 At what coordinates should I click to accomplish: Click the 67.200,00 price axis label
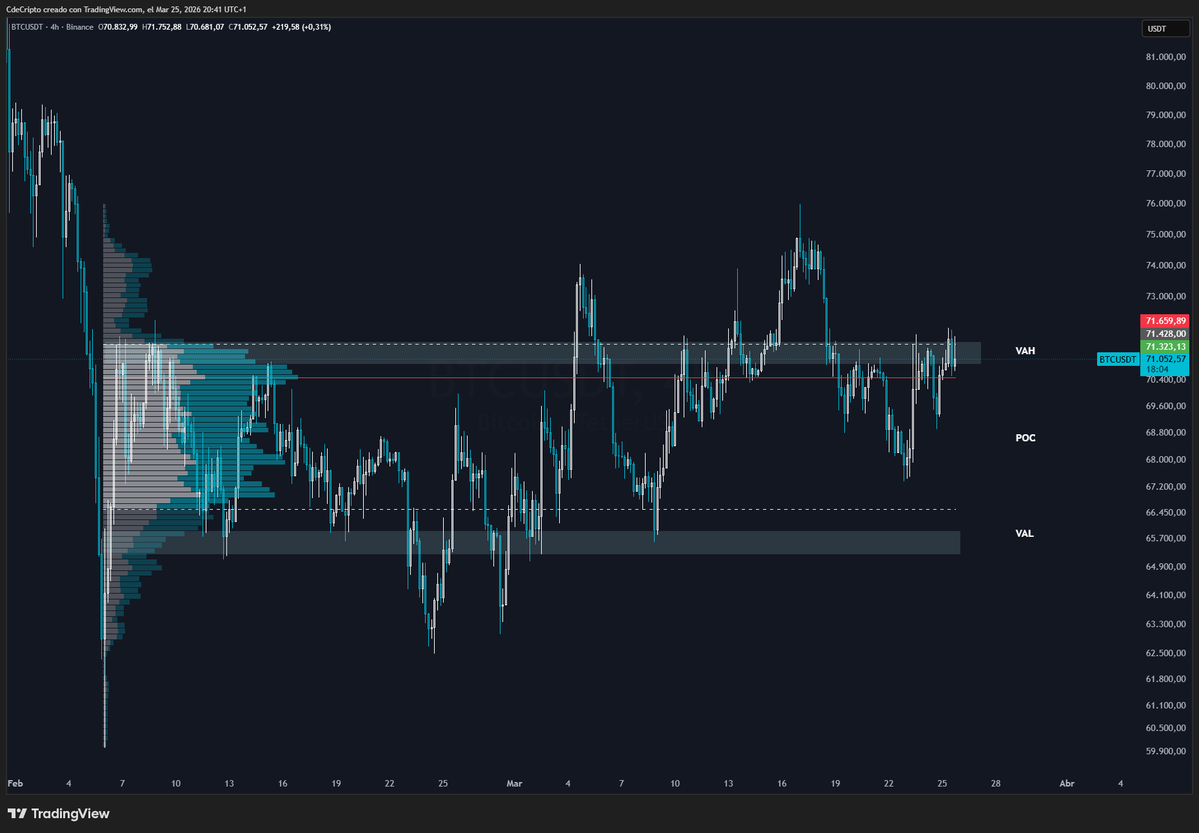[1165, 486]
